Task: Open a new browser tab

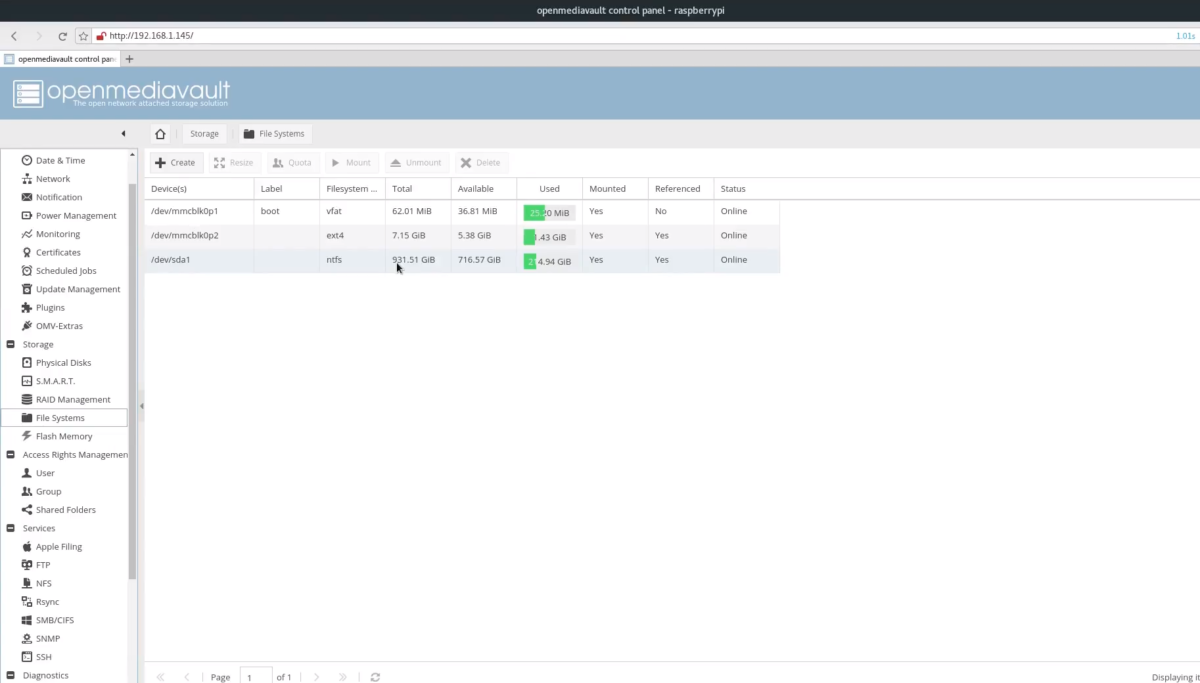Action: pos(129,59)
